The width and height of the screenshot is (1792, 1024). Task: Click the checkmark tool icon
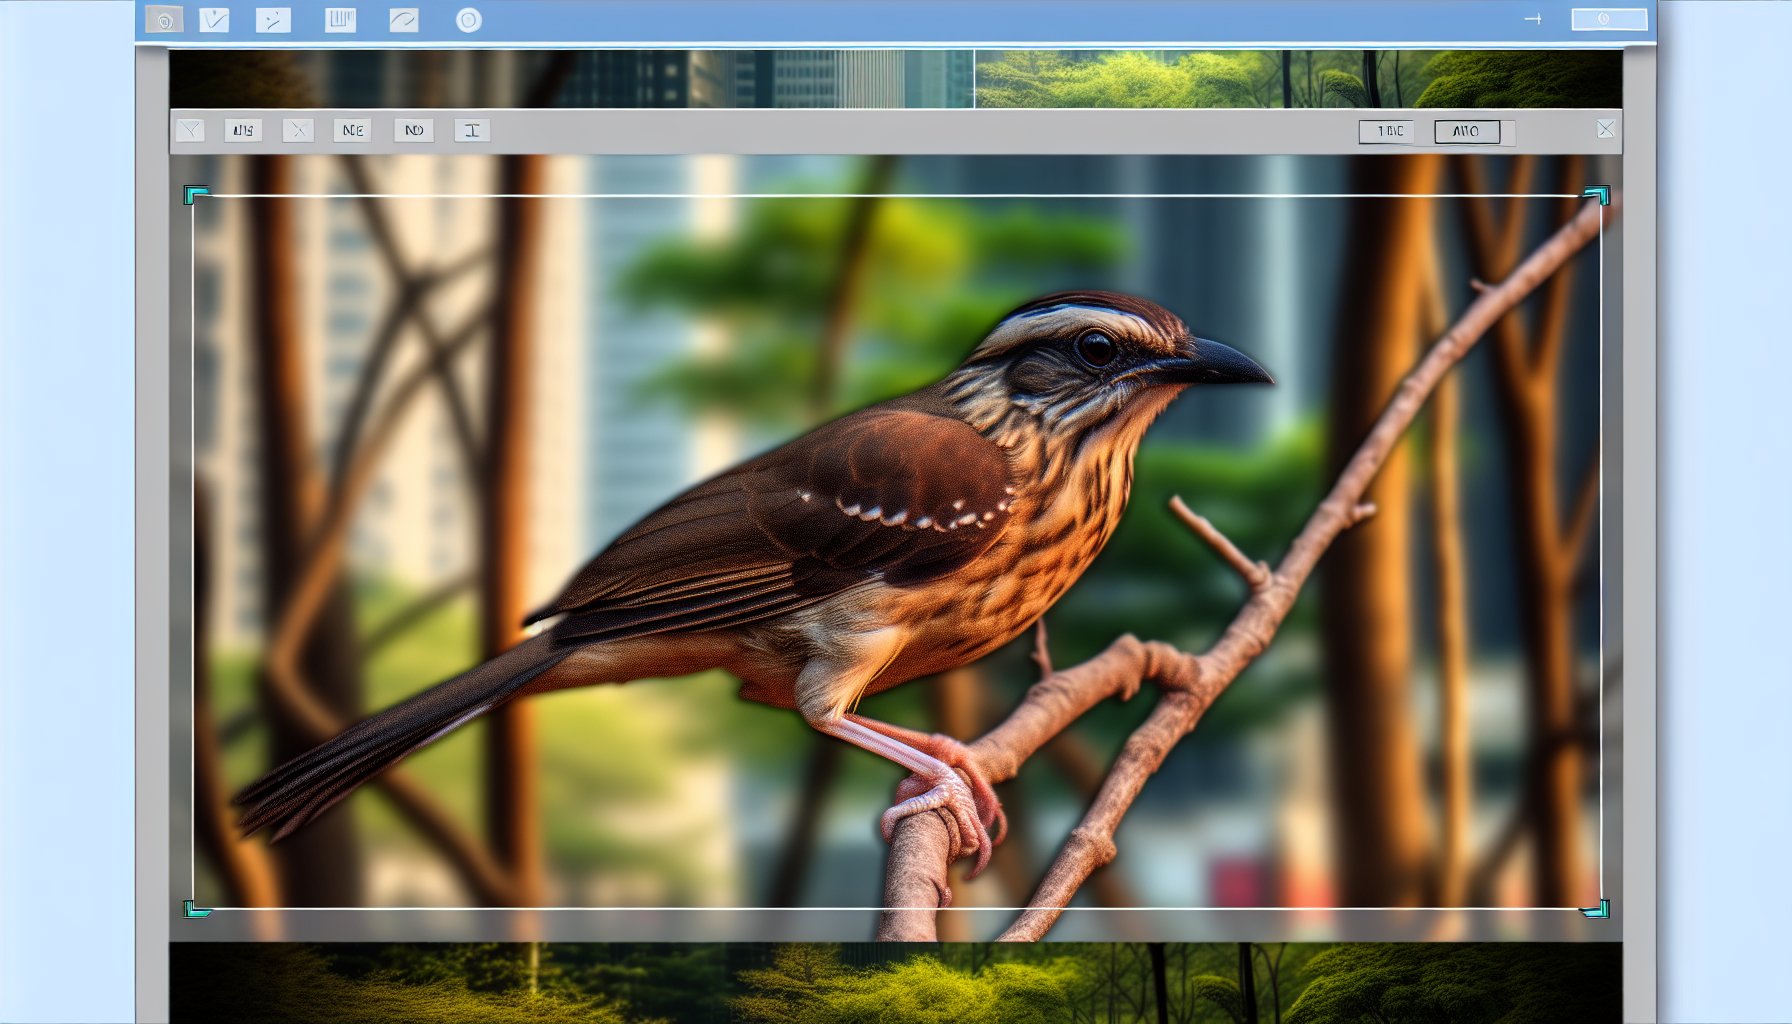click(x=213, y=18)
